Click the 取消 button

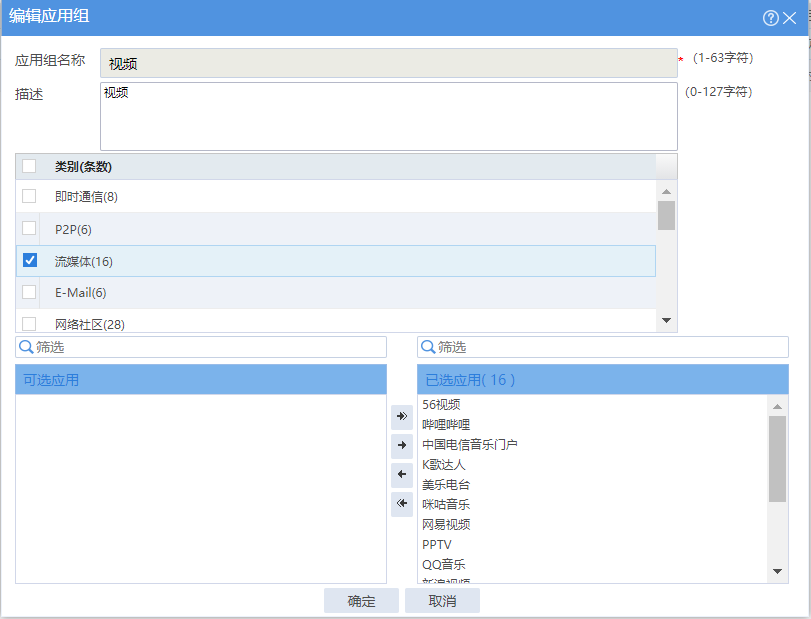pos(442,601)
